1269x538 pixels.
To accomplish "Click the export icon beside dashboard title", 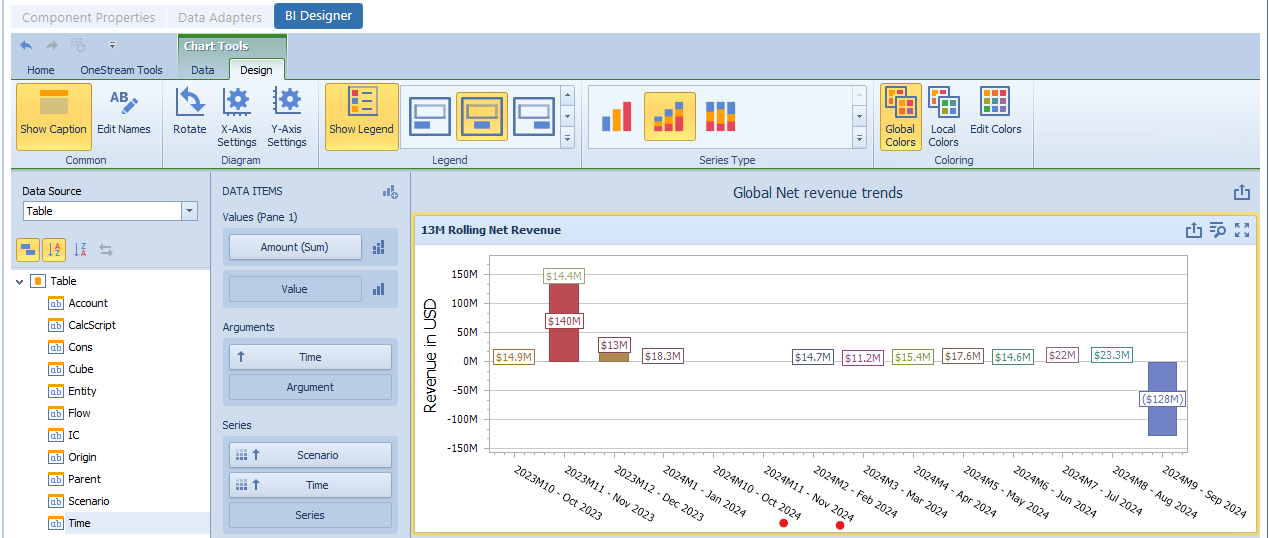I will click(1242, 193).
